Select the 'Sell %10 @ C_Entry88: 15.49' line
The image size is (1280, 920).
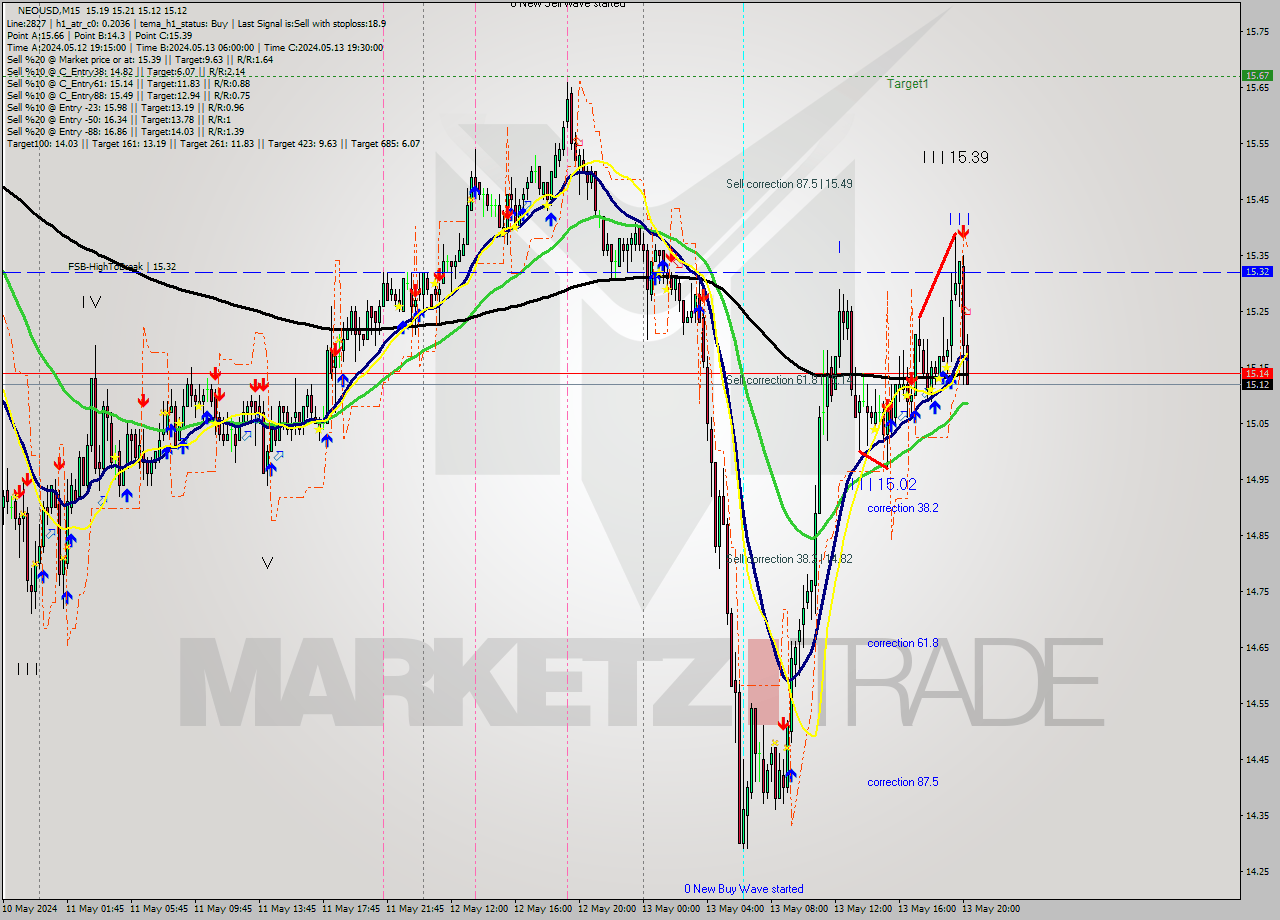point(128,95)
